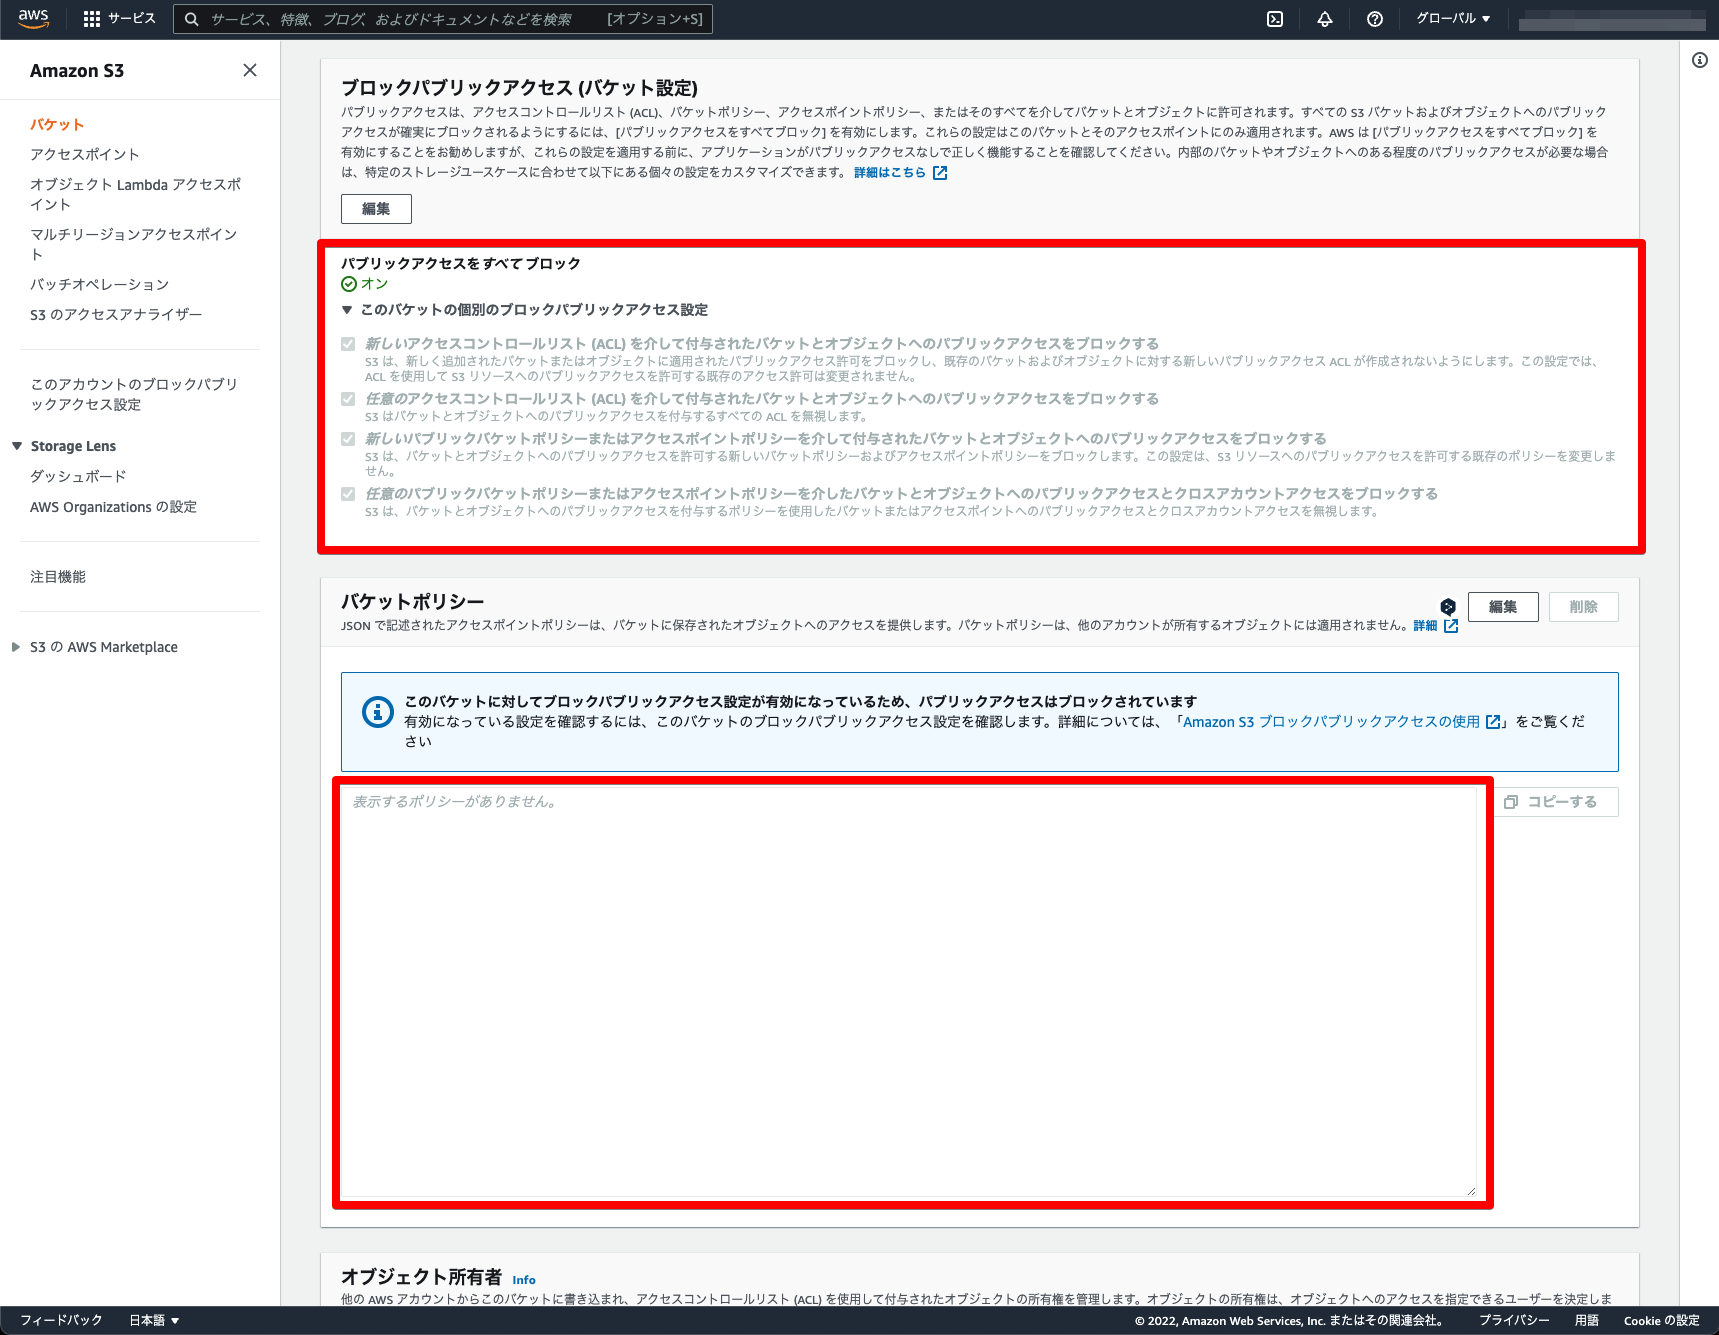Click the AWS logo home icon

(x=33, y=19)
